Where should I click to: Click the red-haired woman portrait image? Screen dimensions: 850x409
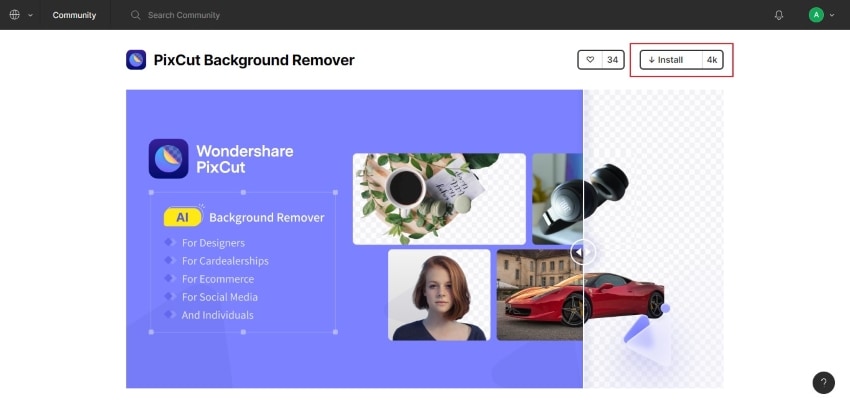pyautogui.click(x=439, y=295)
